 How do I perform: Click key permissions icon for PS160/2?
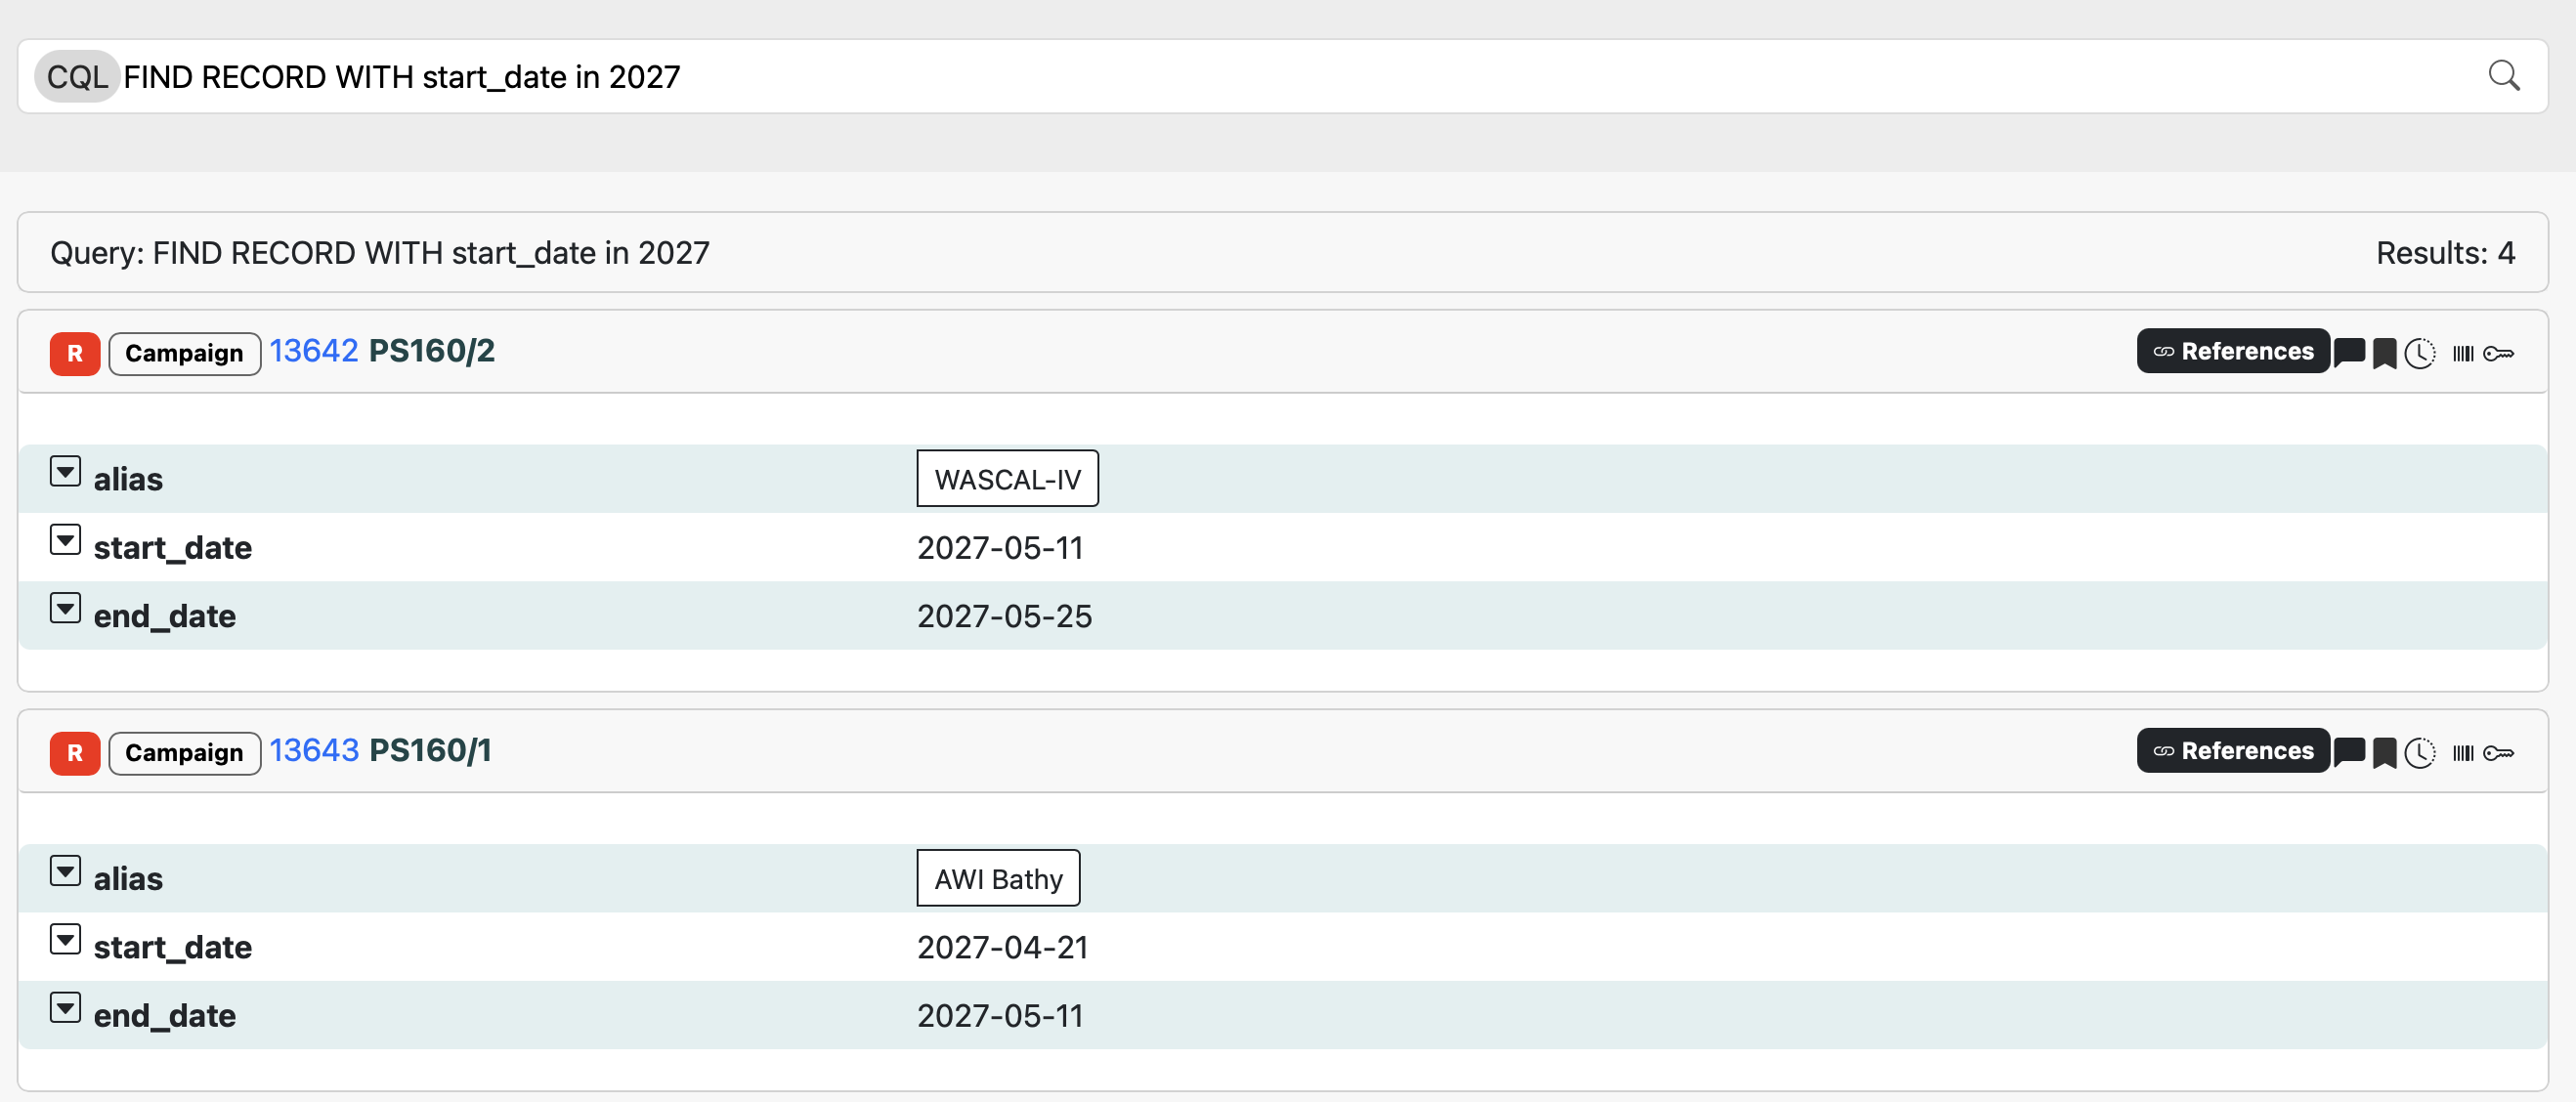tap(2498, 353)
